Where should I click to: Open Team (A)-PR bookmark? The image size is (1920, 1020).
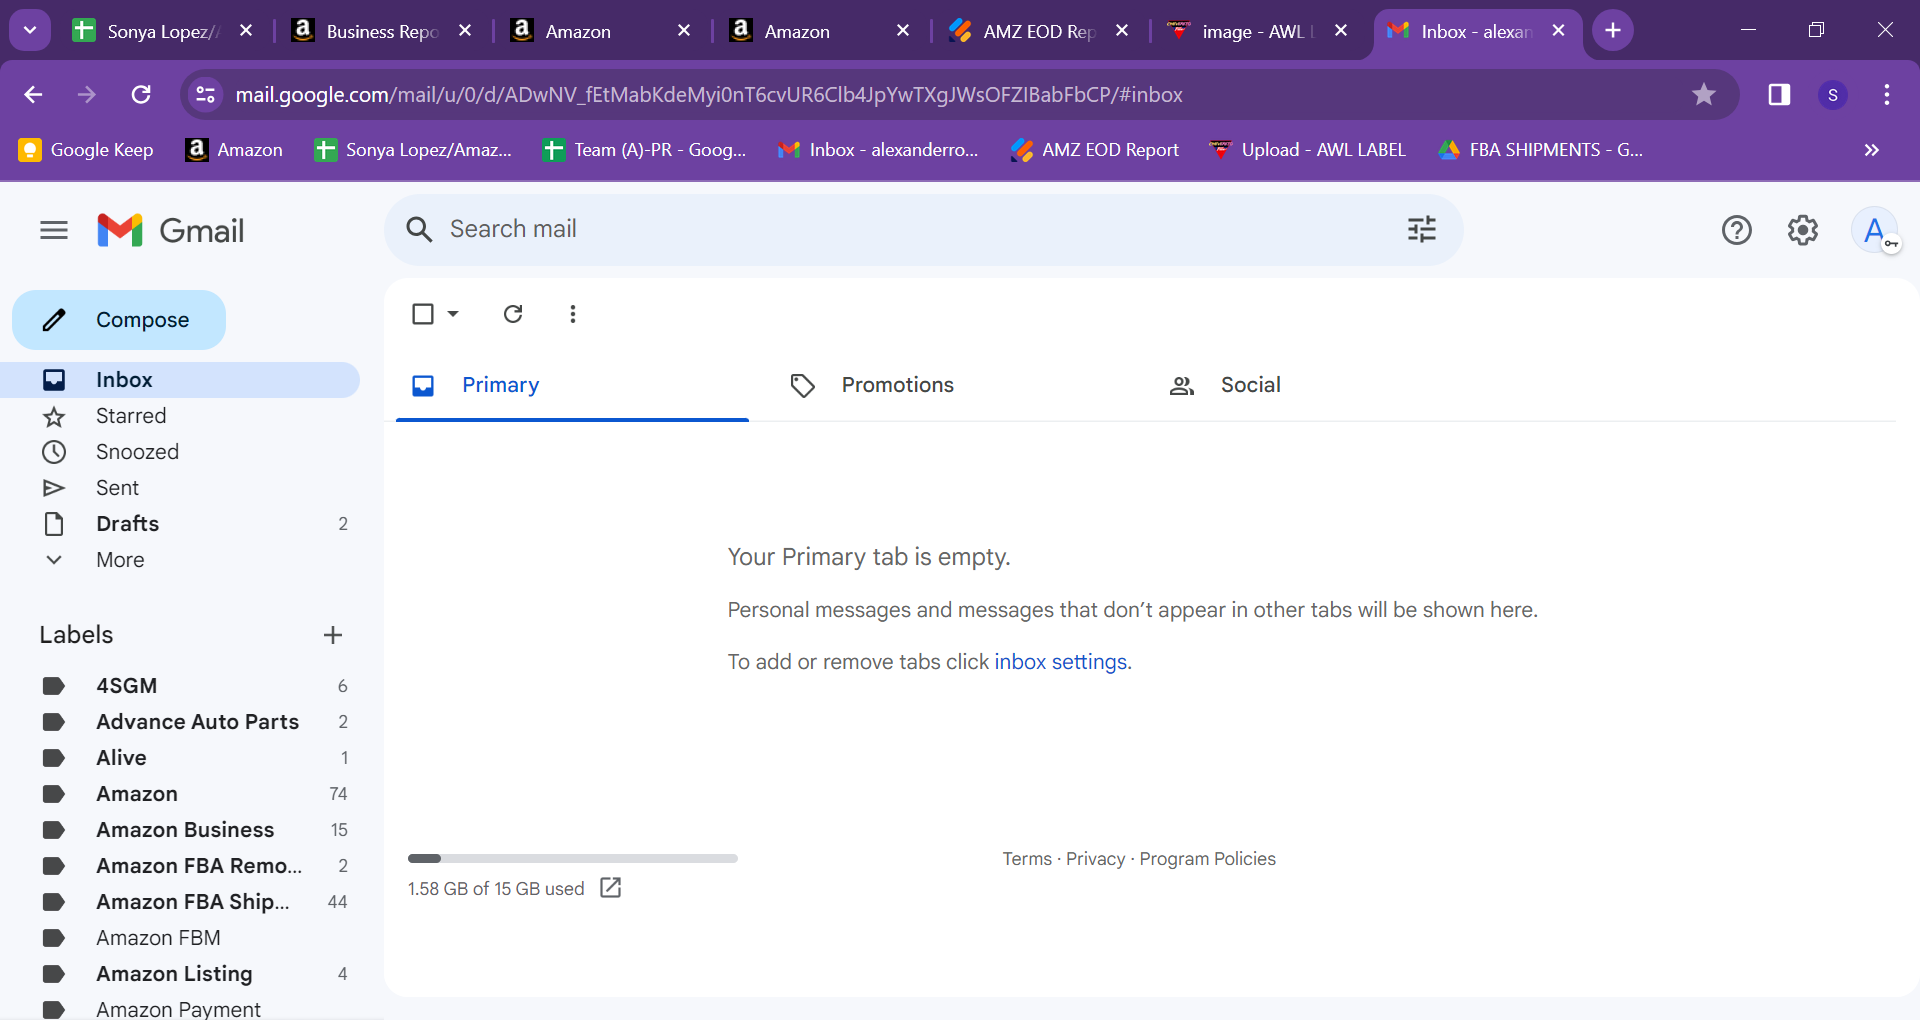644,150
